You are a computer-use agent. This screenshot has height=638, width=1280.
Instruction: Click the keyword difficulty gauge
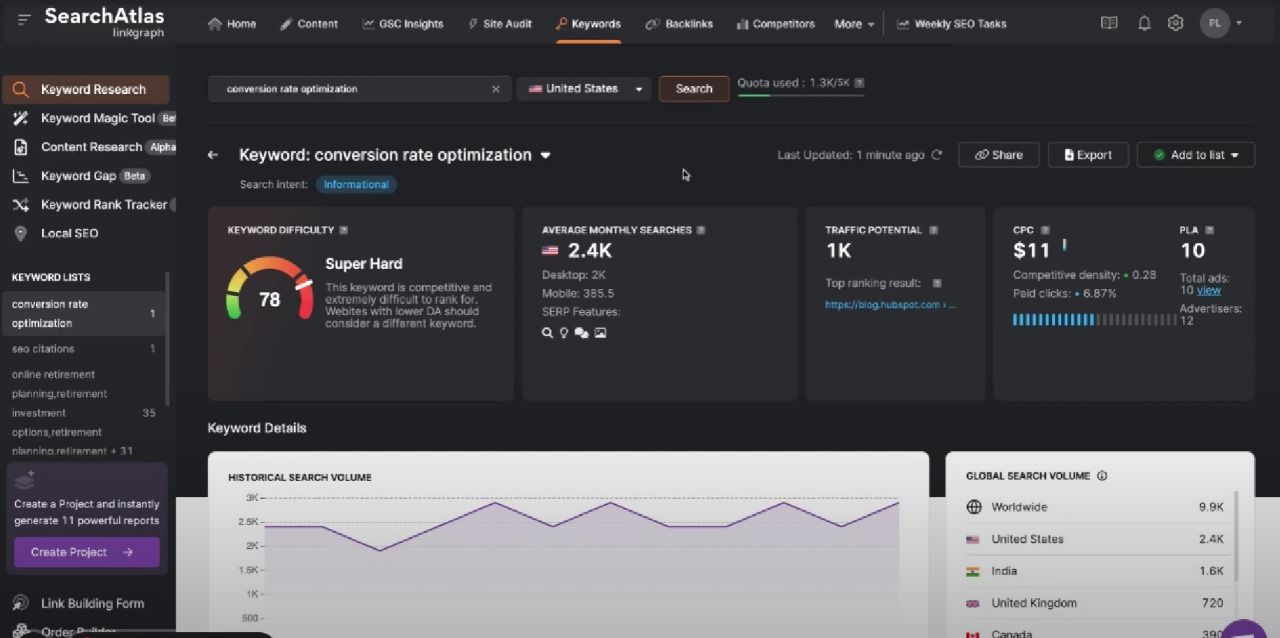(x=270, y=290)
